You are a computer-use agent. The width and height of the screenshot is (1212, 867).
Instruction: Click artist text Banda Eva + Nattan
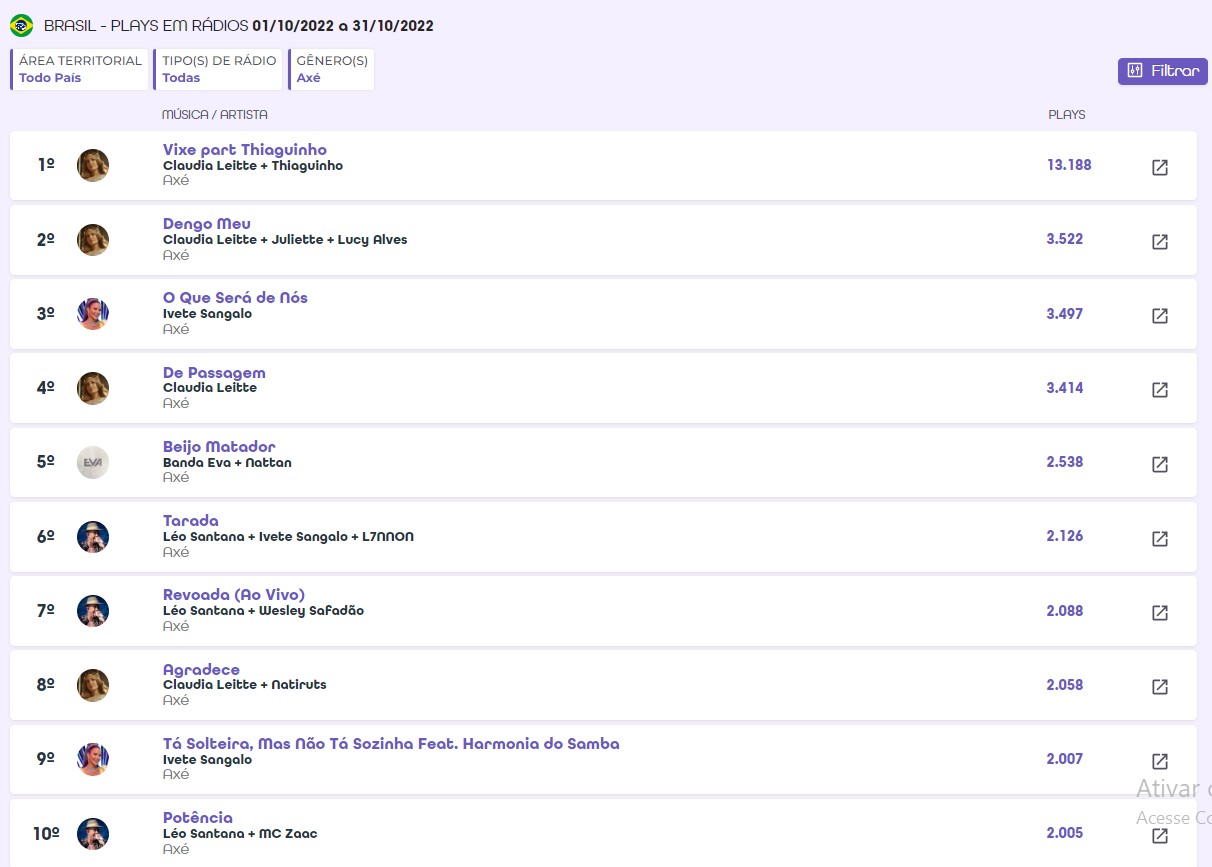tap(227, 463)
